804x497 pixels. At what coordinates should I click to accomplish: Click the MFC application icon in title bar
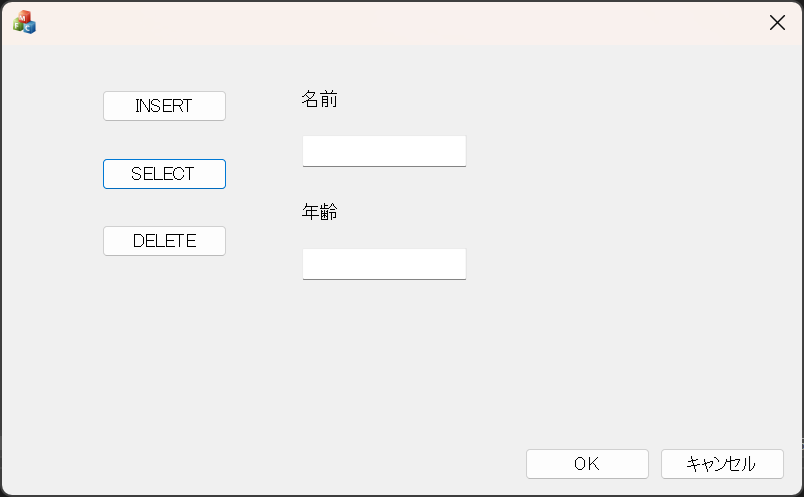[24, 22]
